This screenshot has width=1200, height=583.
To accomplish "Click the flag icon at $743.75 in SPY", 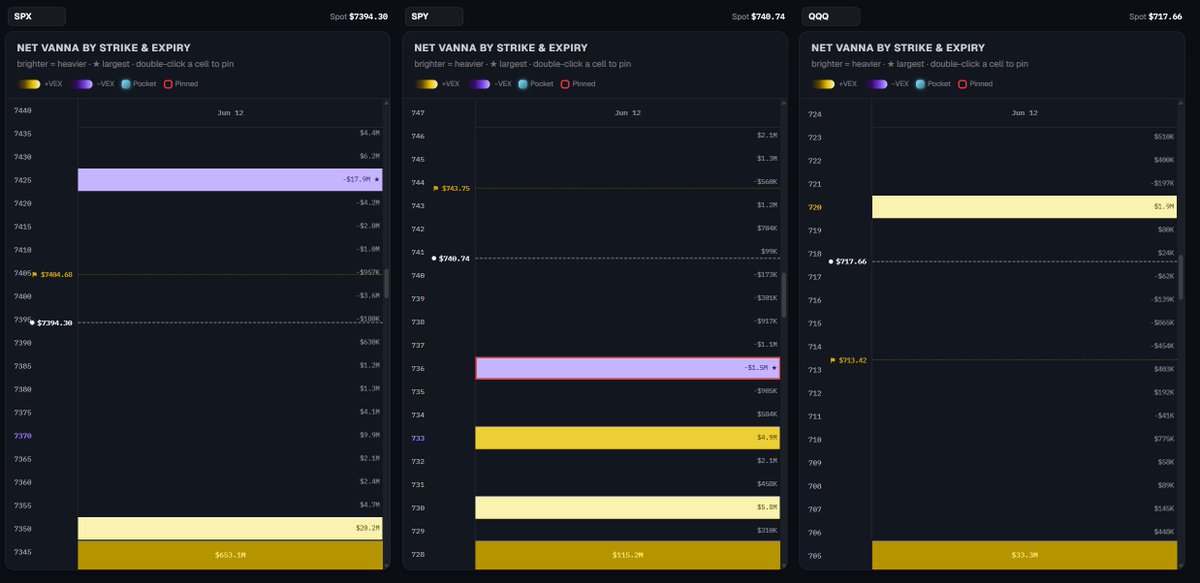I will click(x=436, y=188).
